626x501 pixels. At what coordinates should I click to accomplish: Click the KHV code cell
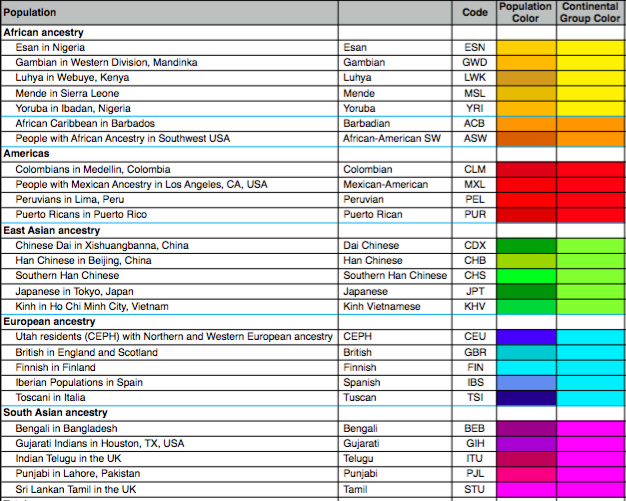[x=475, y=307]
